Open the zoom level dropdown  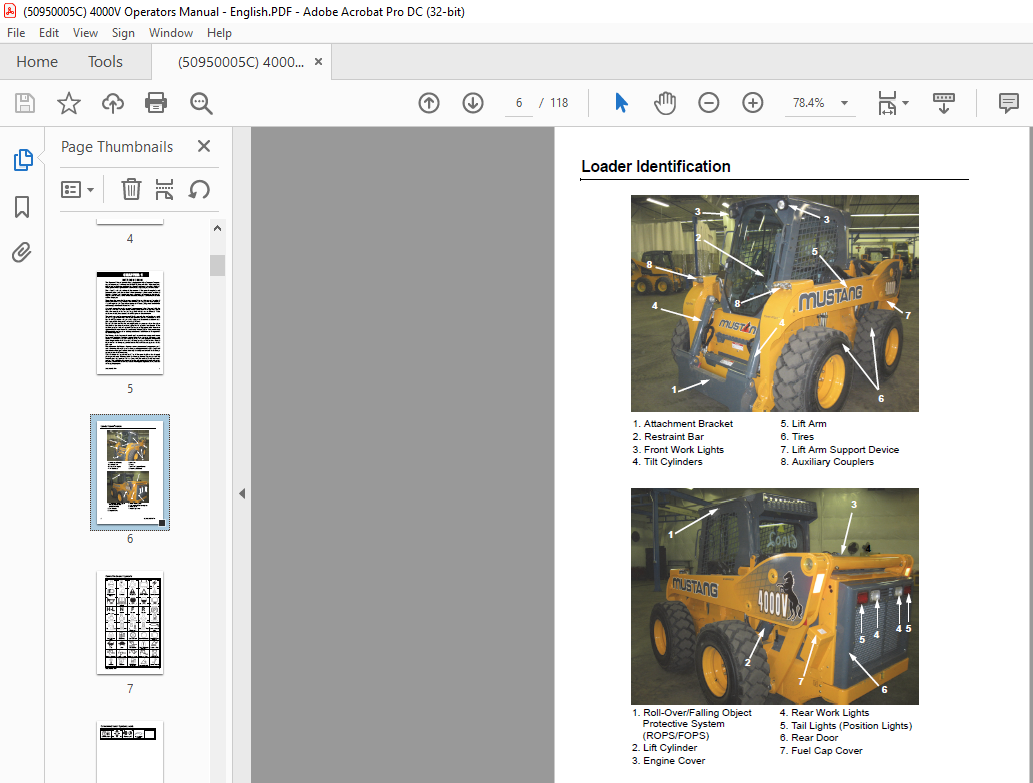pos(844,103)
